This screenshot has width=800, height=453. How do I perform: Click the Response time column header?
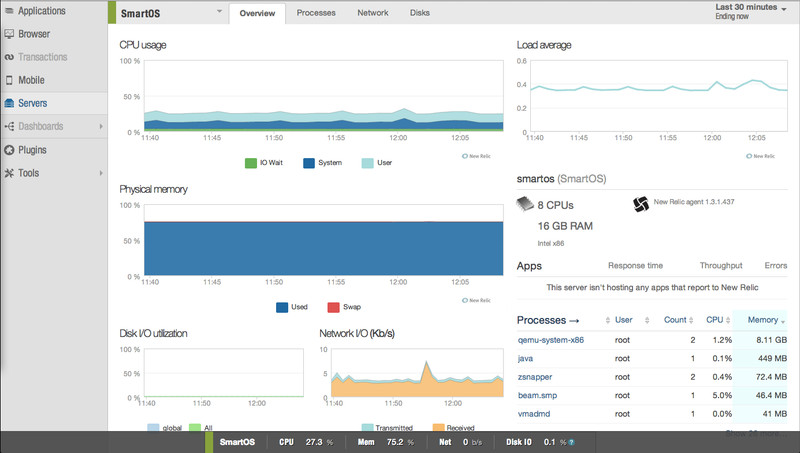(635, 266)
